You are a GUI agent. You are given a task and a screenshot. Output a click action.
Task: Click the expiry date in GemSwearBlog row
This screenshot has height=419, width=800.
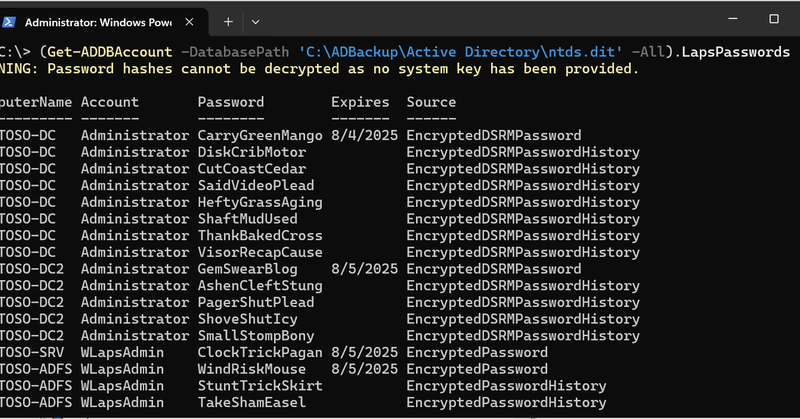364,269
